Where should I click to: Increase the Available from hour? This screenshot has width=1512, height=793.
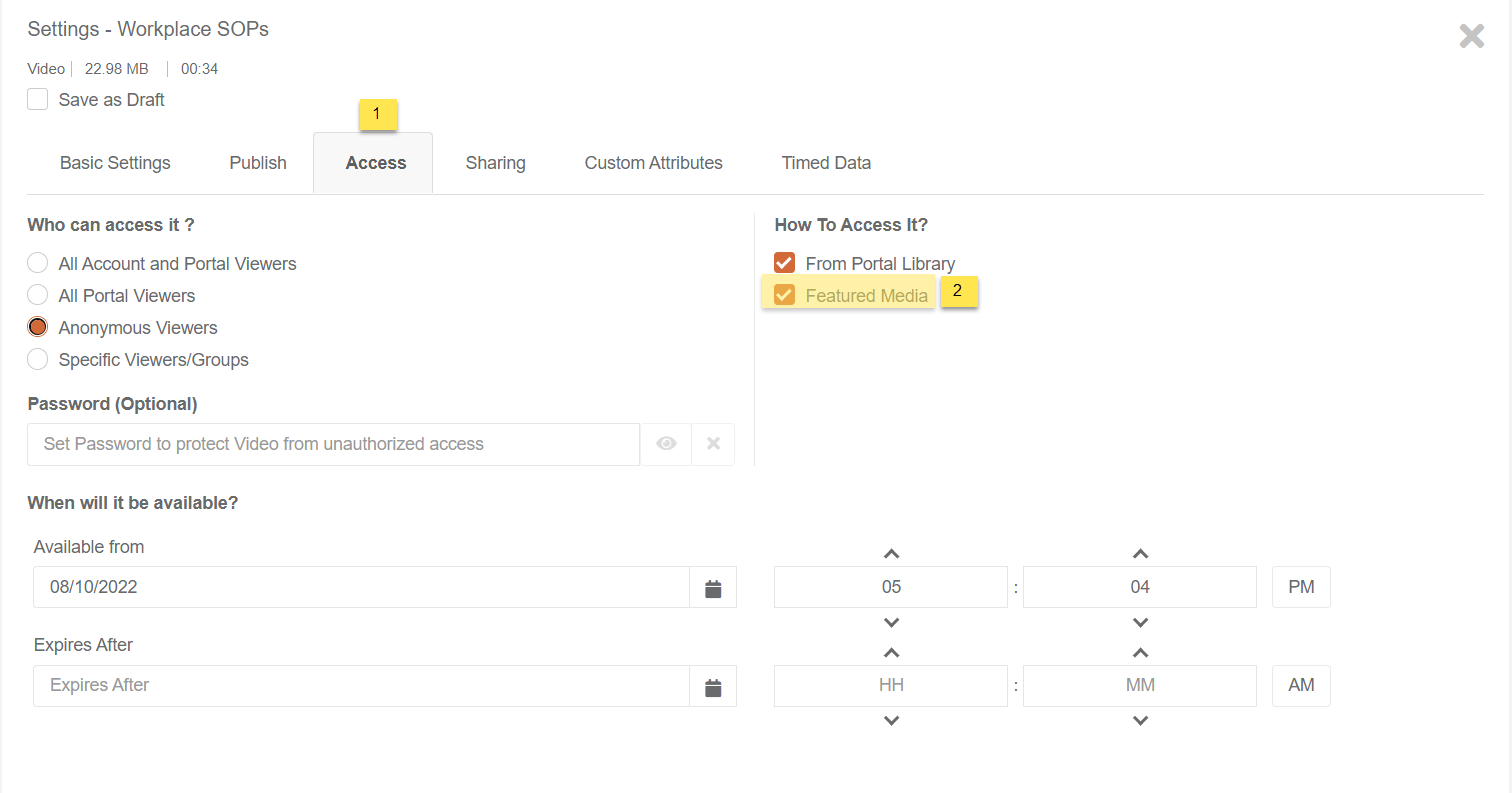point(891,554)
